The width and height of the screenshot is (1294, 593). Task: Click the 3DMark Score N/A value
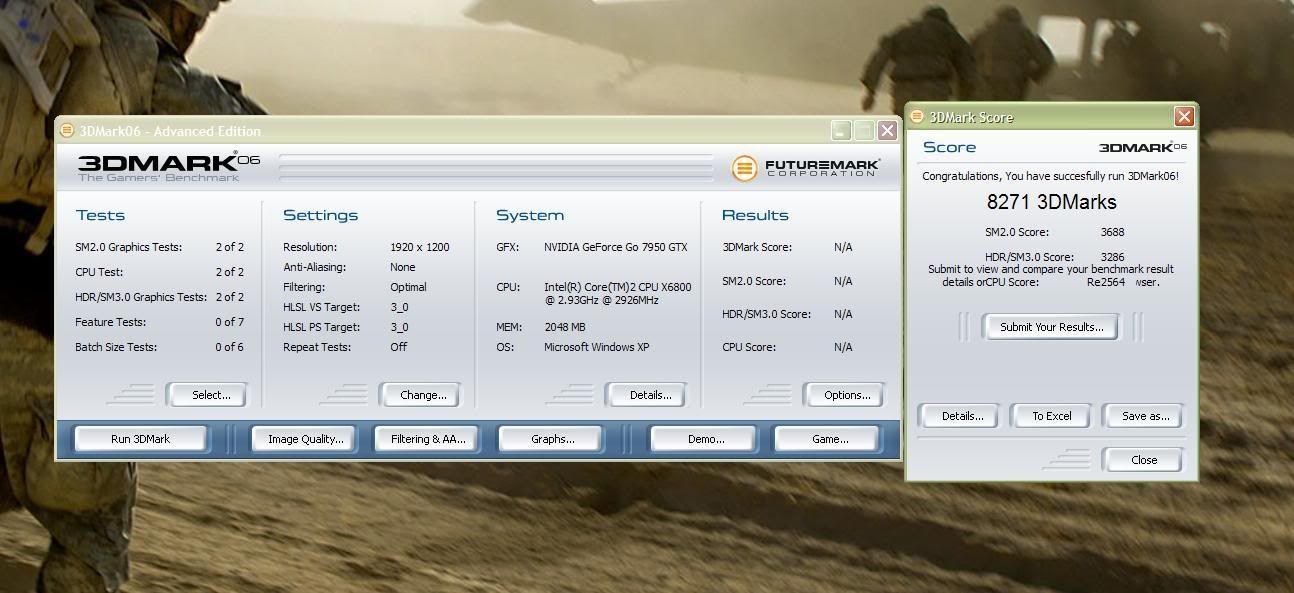(843, 247)
